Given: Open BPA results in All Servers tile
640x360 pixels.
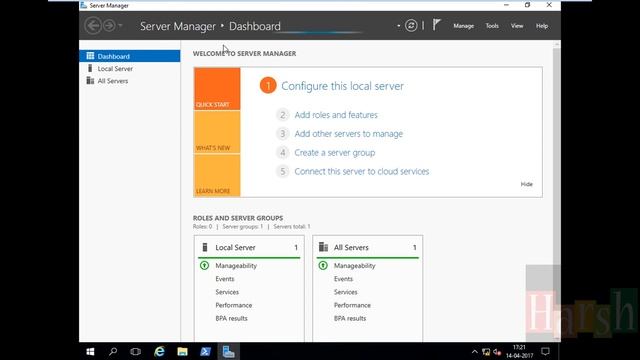Looking at the screenshot, I should click(x=350, y=318).
